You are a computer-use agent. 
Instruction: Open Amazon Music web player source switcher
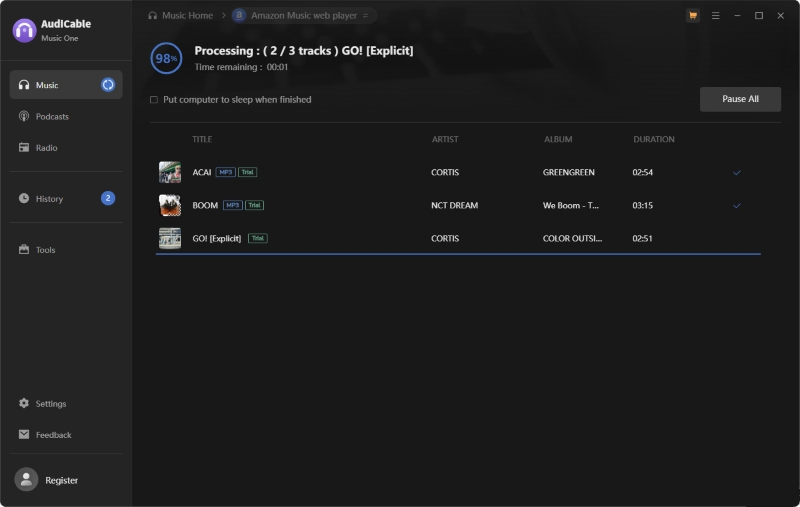tap(304, 15)
